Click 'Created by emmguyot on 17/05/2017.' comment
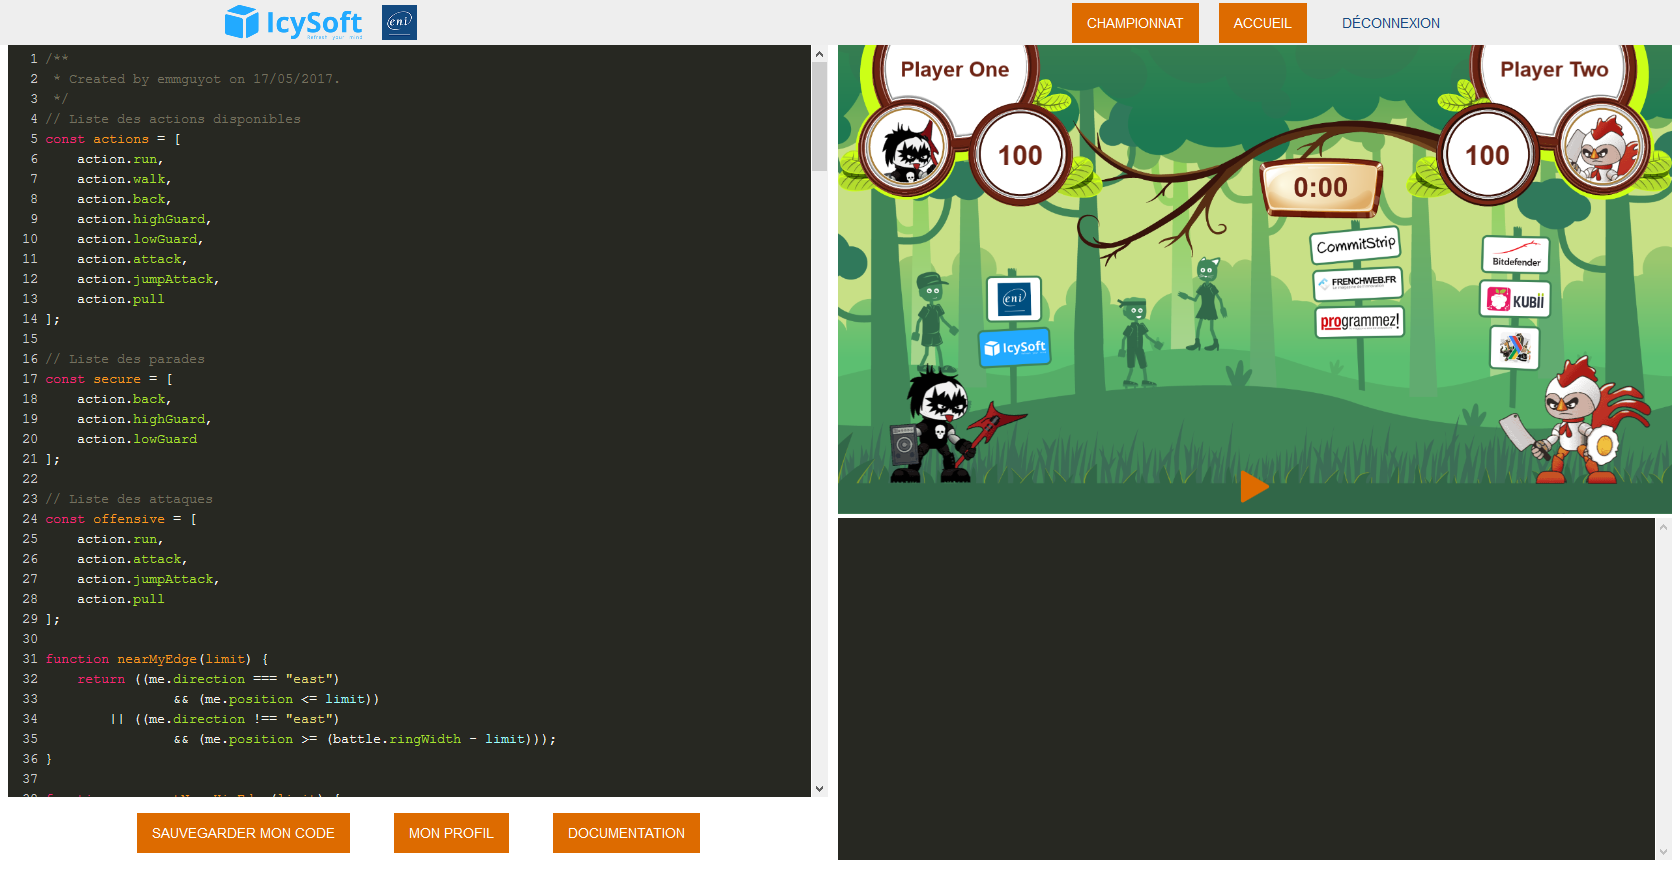This screenshot has width=1680, height=895. [204, 79]
